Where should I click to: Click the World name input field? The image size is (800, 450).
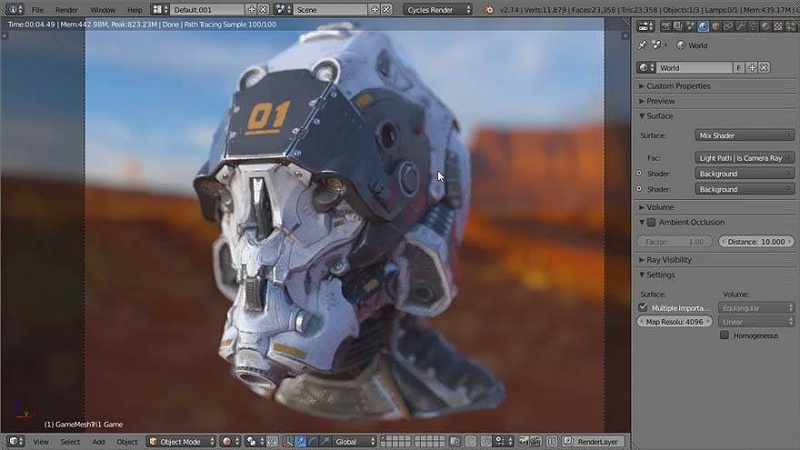coord(693,68)
